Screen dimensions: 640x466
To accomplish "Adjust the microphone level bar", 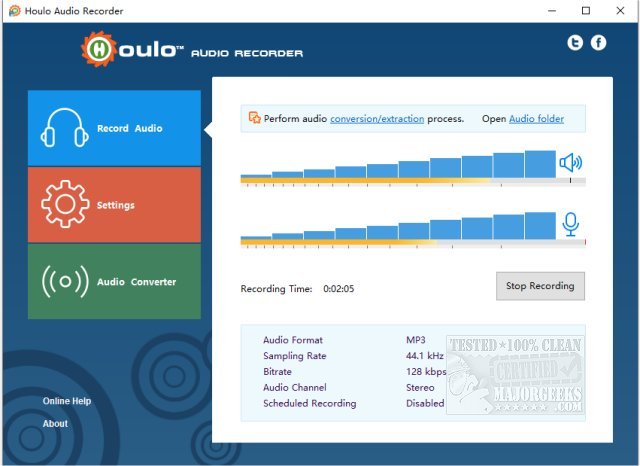I will pos(398,226).
